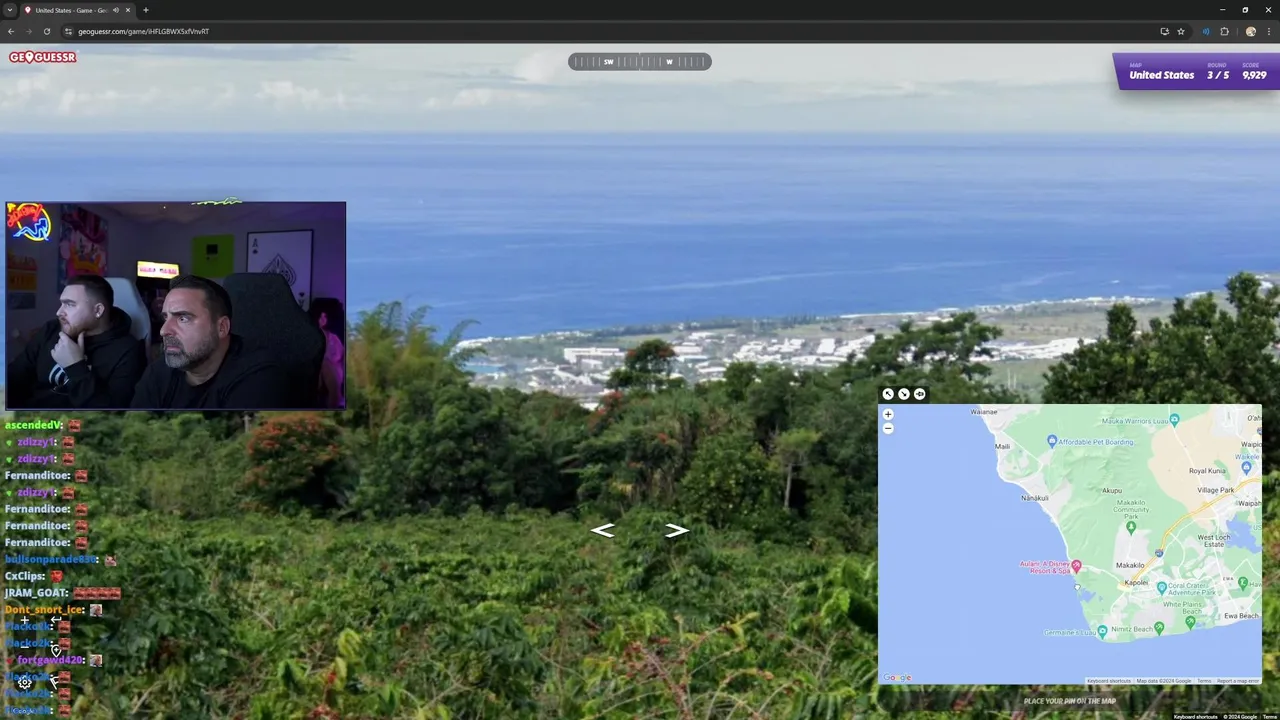Go back in browser history
Viewport: 1280px width, 720px height.
(11, 31)
